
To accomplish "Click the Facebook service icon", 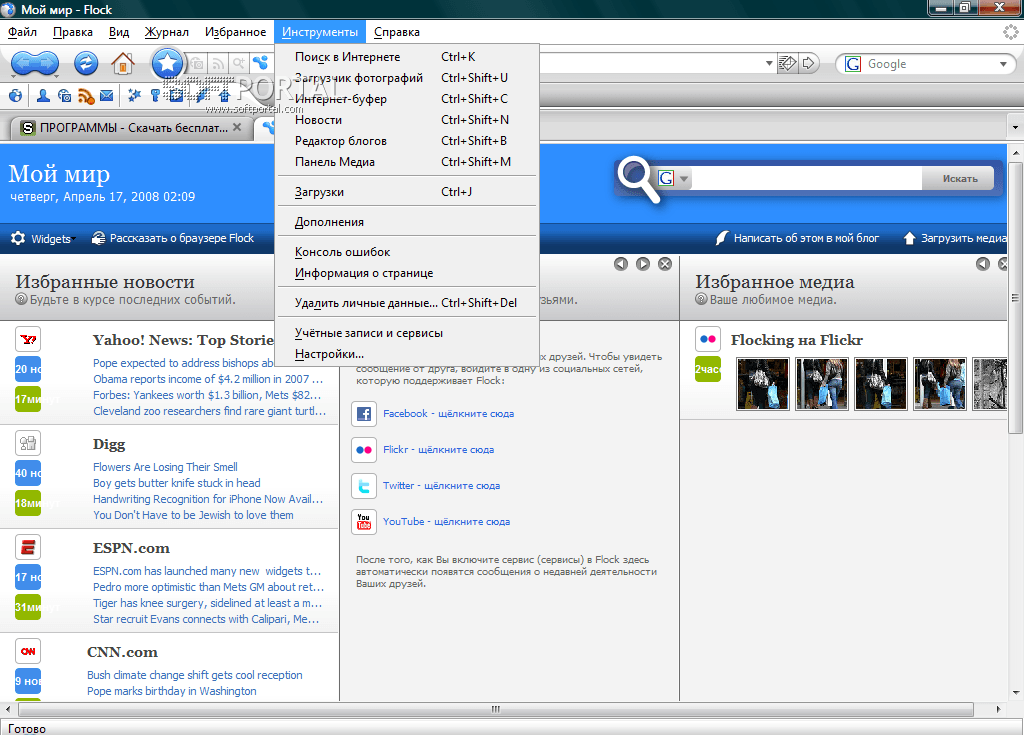I will [364, 414].
